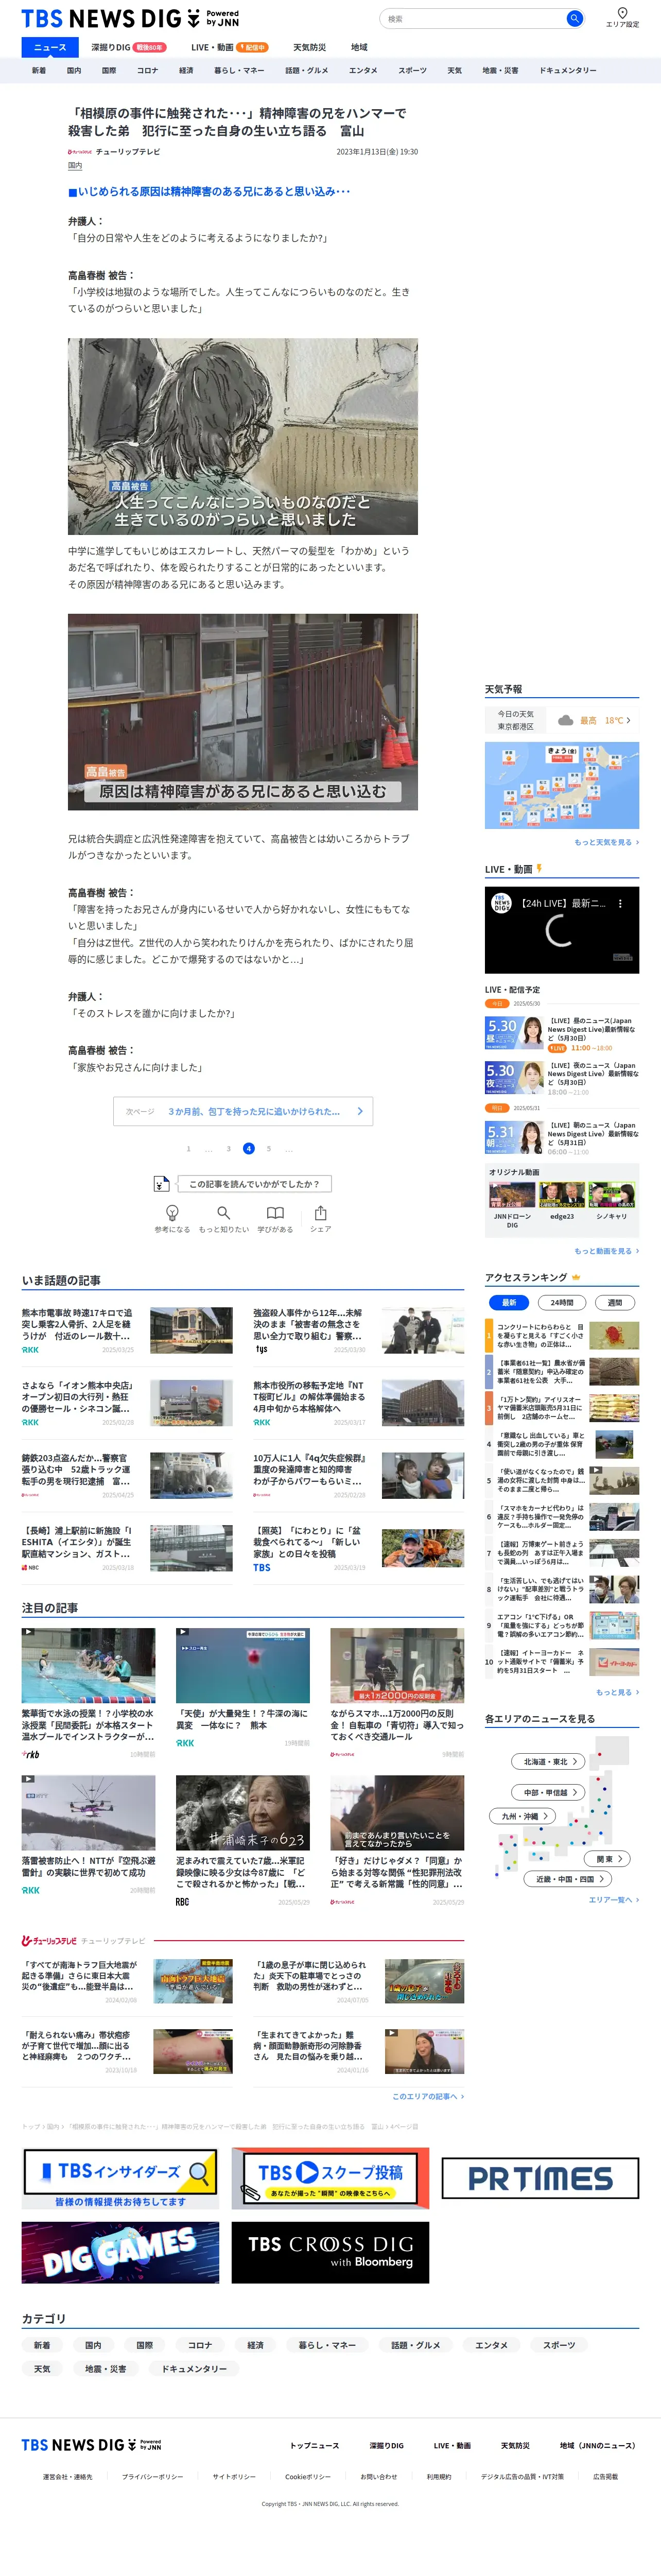Click the footer TBS NEWS DIG logo

point(91,2444)
